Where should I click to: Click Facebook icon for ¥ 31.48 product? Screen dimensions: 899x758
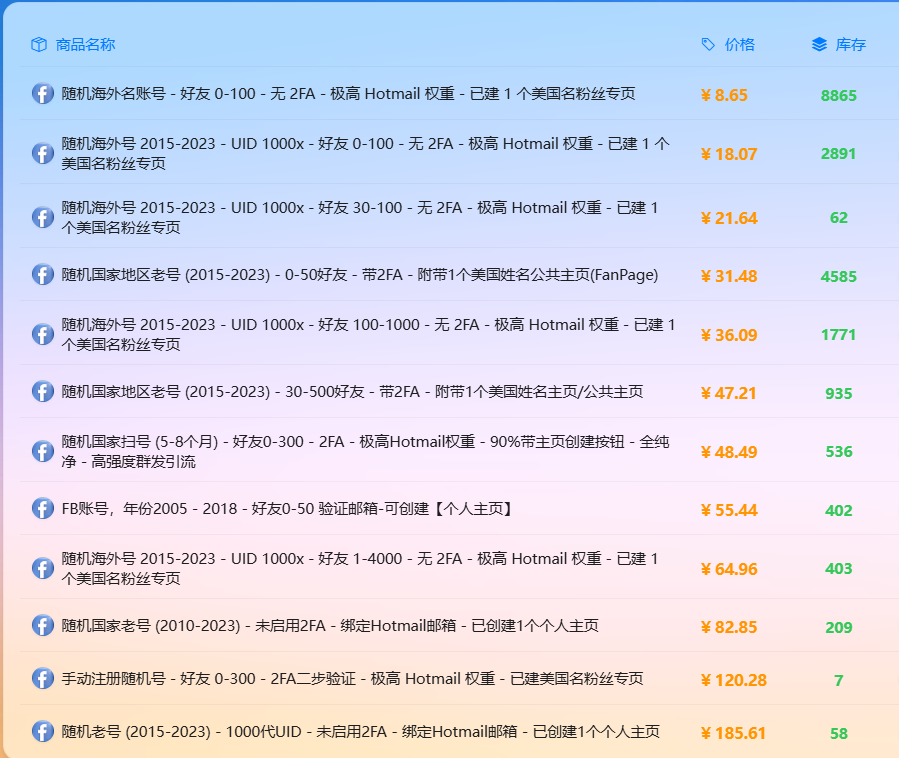(x=43, y=275)
